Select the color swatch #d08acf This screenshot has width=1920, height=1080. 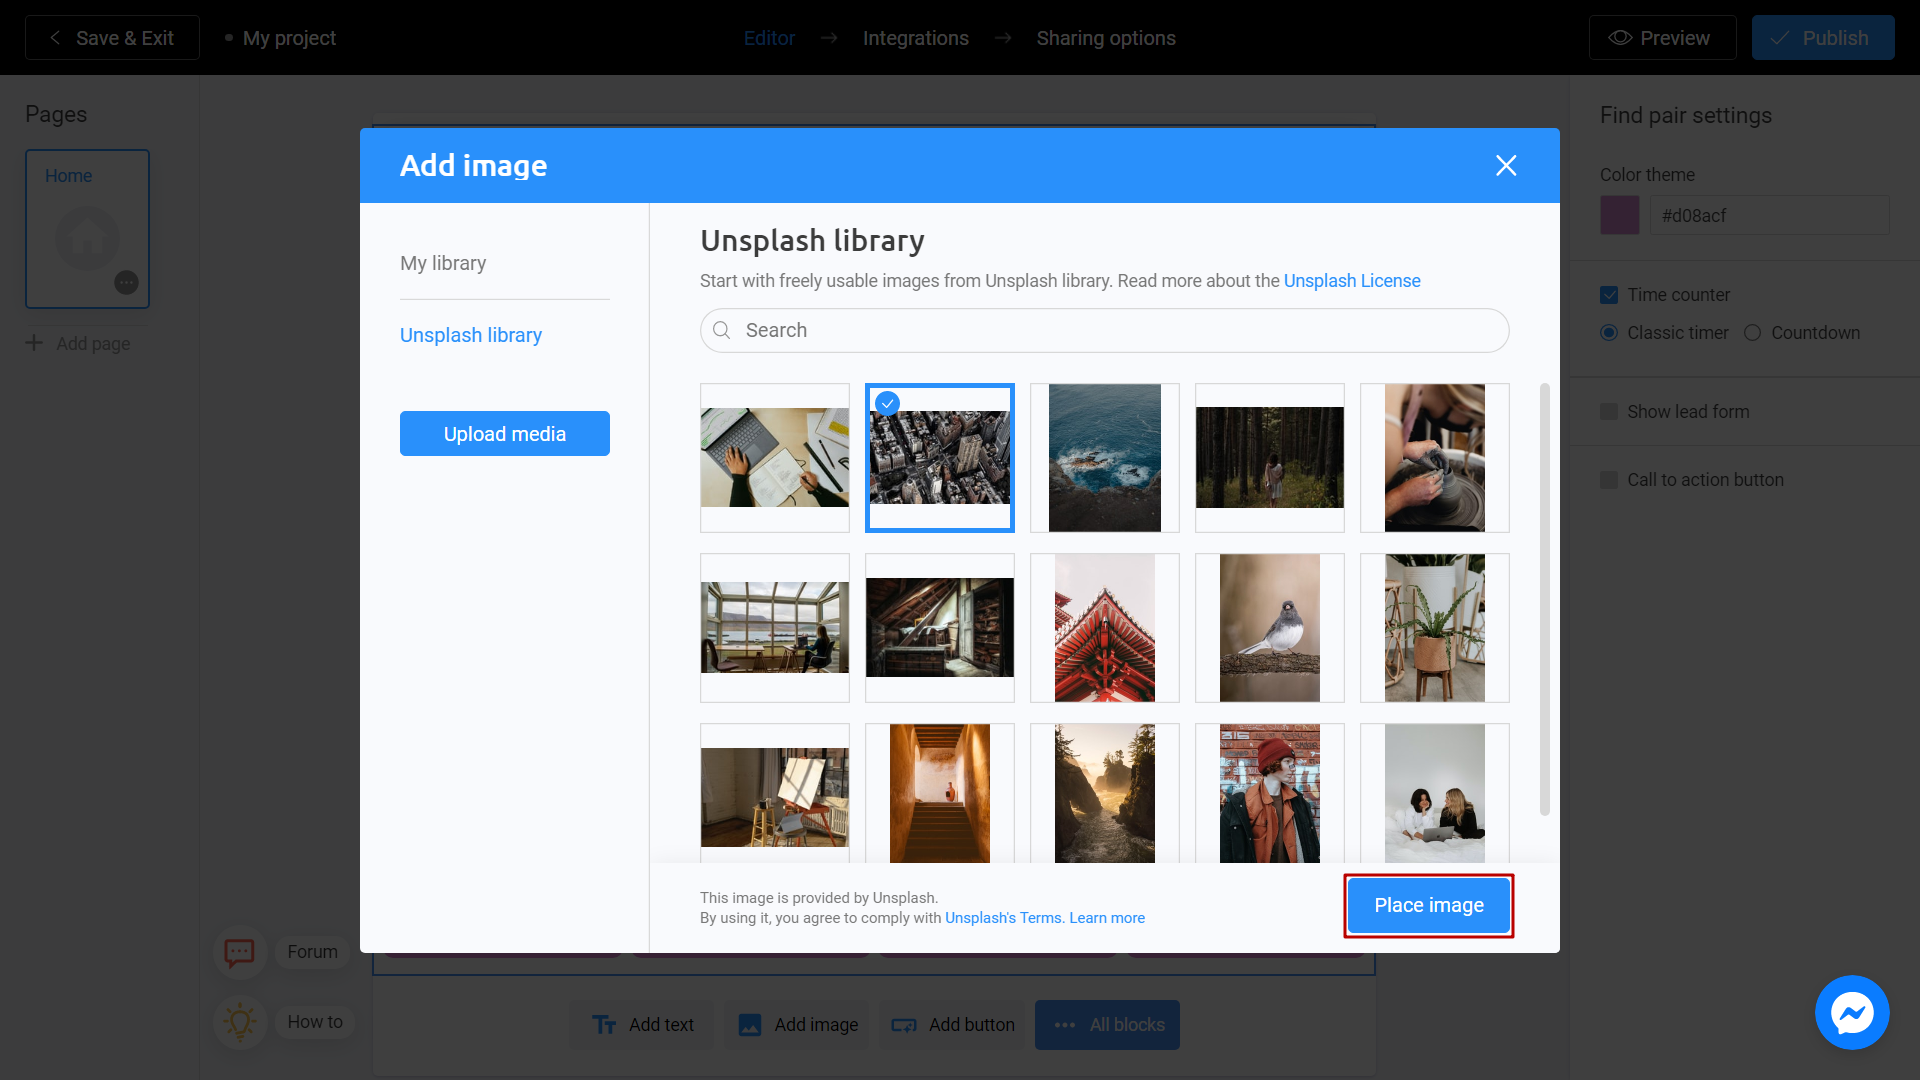click(x=1619, y=216)
